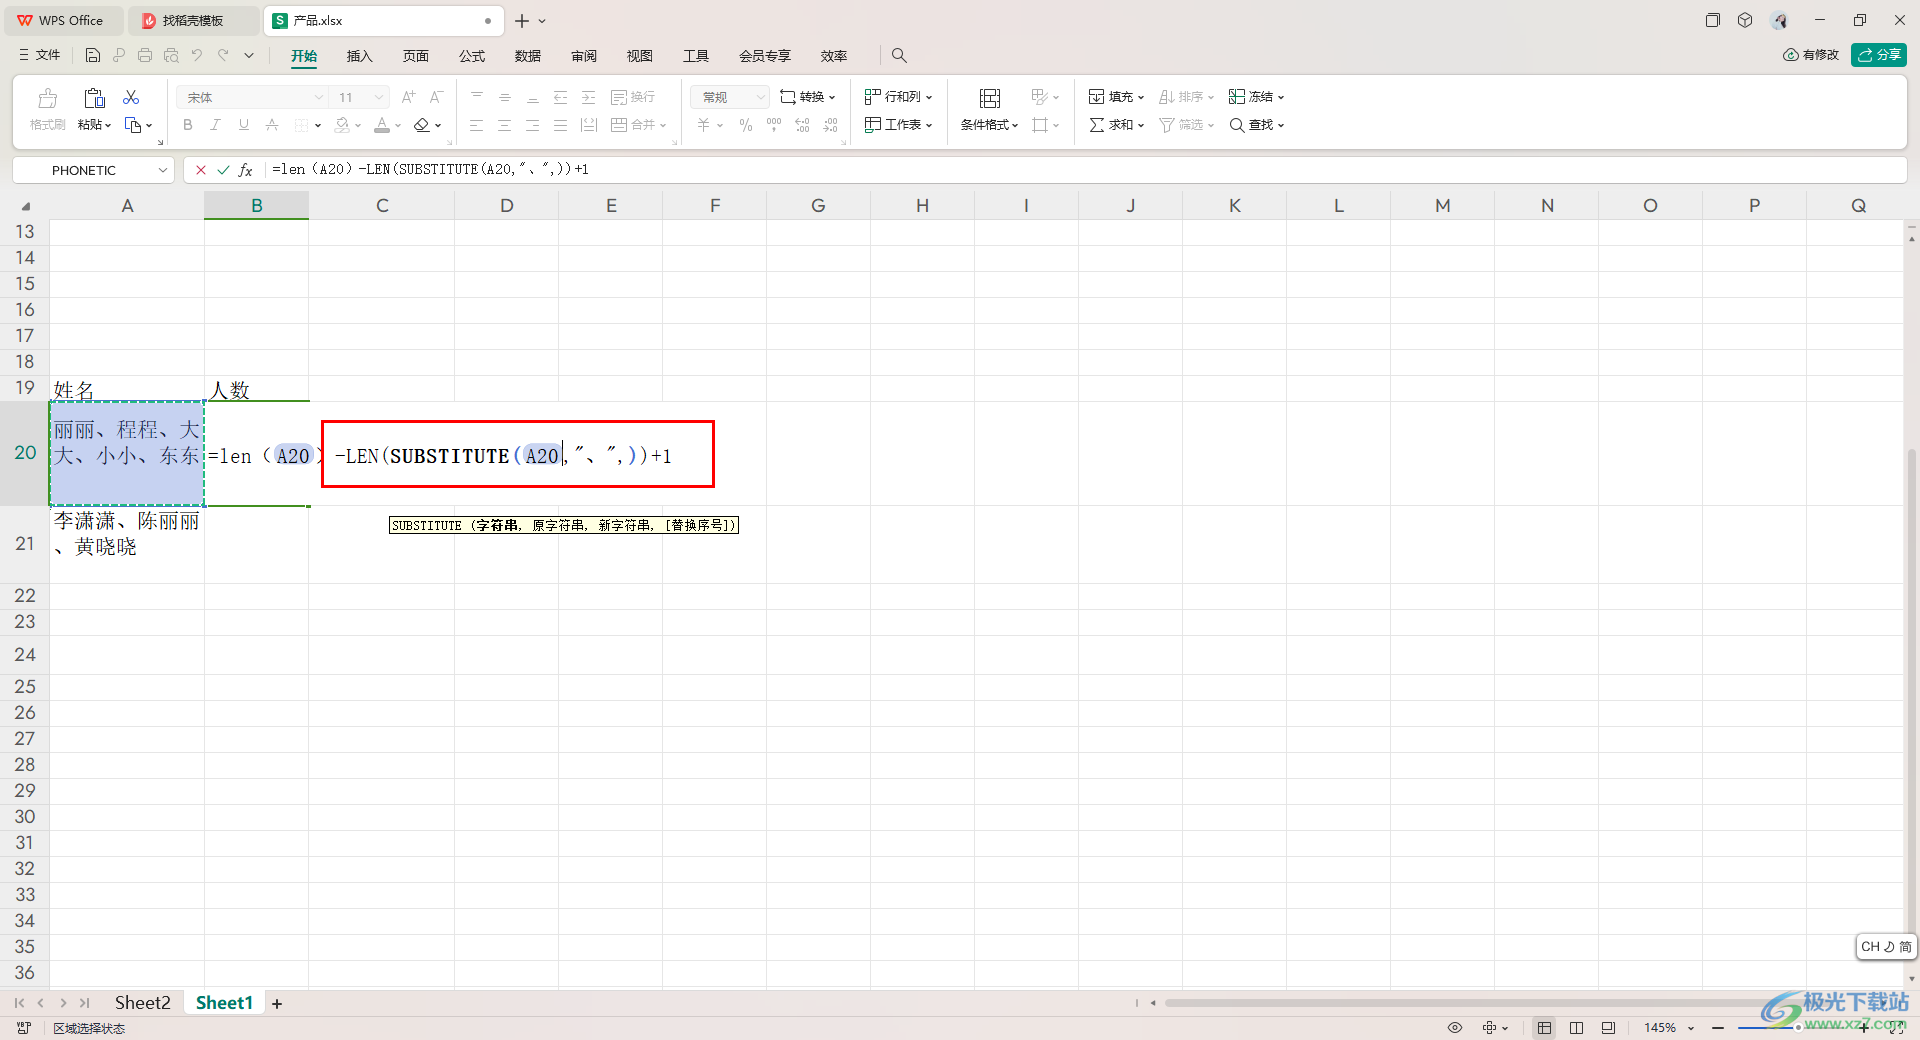1920x1040 pixels.
Task: Confirm formula with the checkmark icon
Action: click(x=223, y=170)
